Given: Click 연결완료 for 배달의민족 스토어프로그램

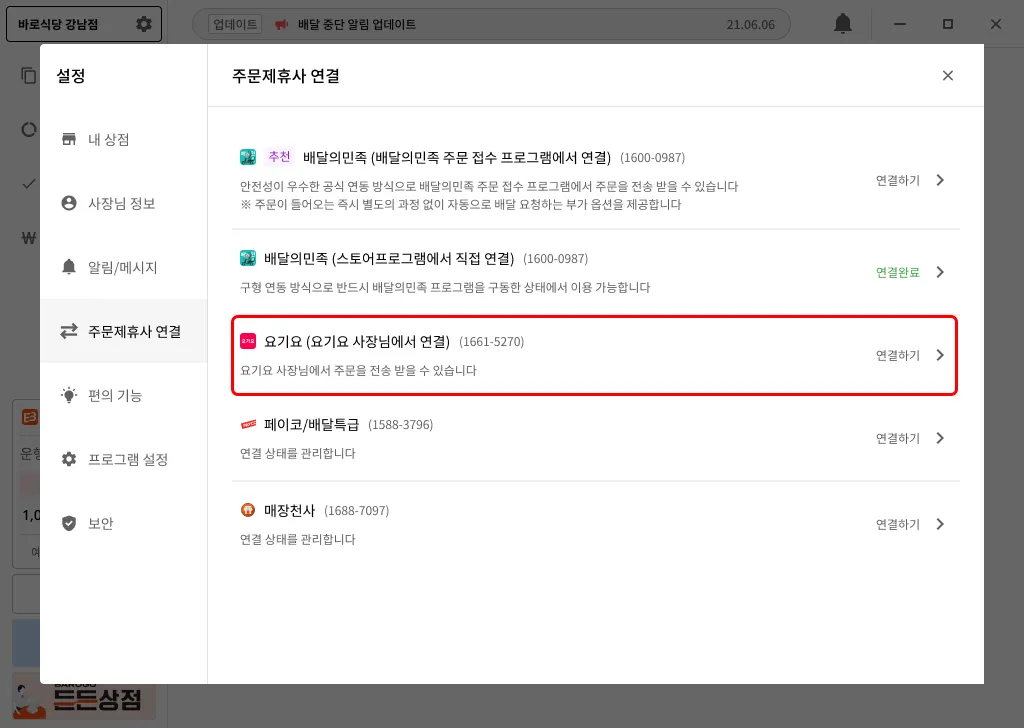Looking at the screenshot, I should tap(897, 272).
